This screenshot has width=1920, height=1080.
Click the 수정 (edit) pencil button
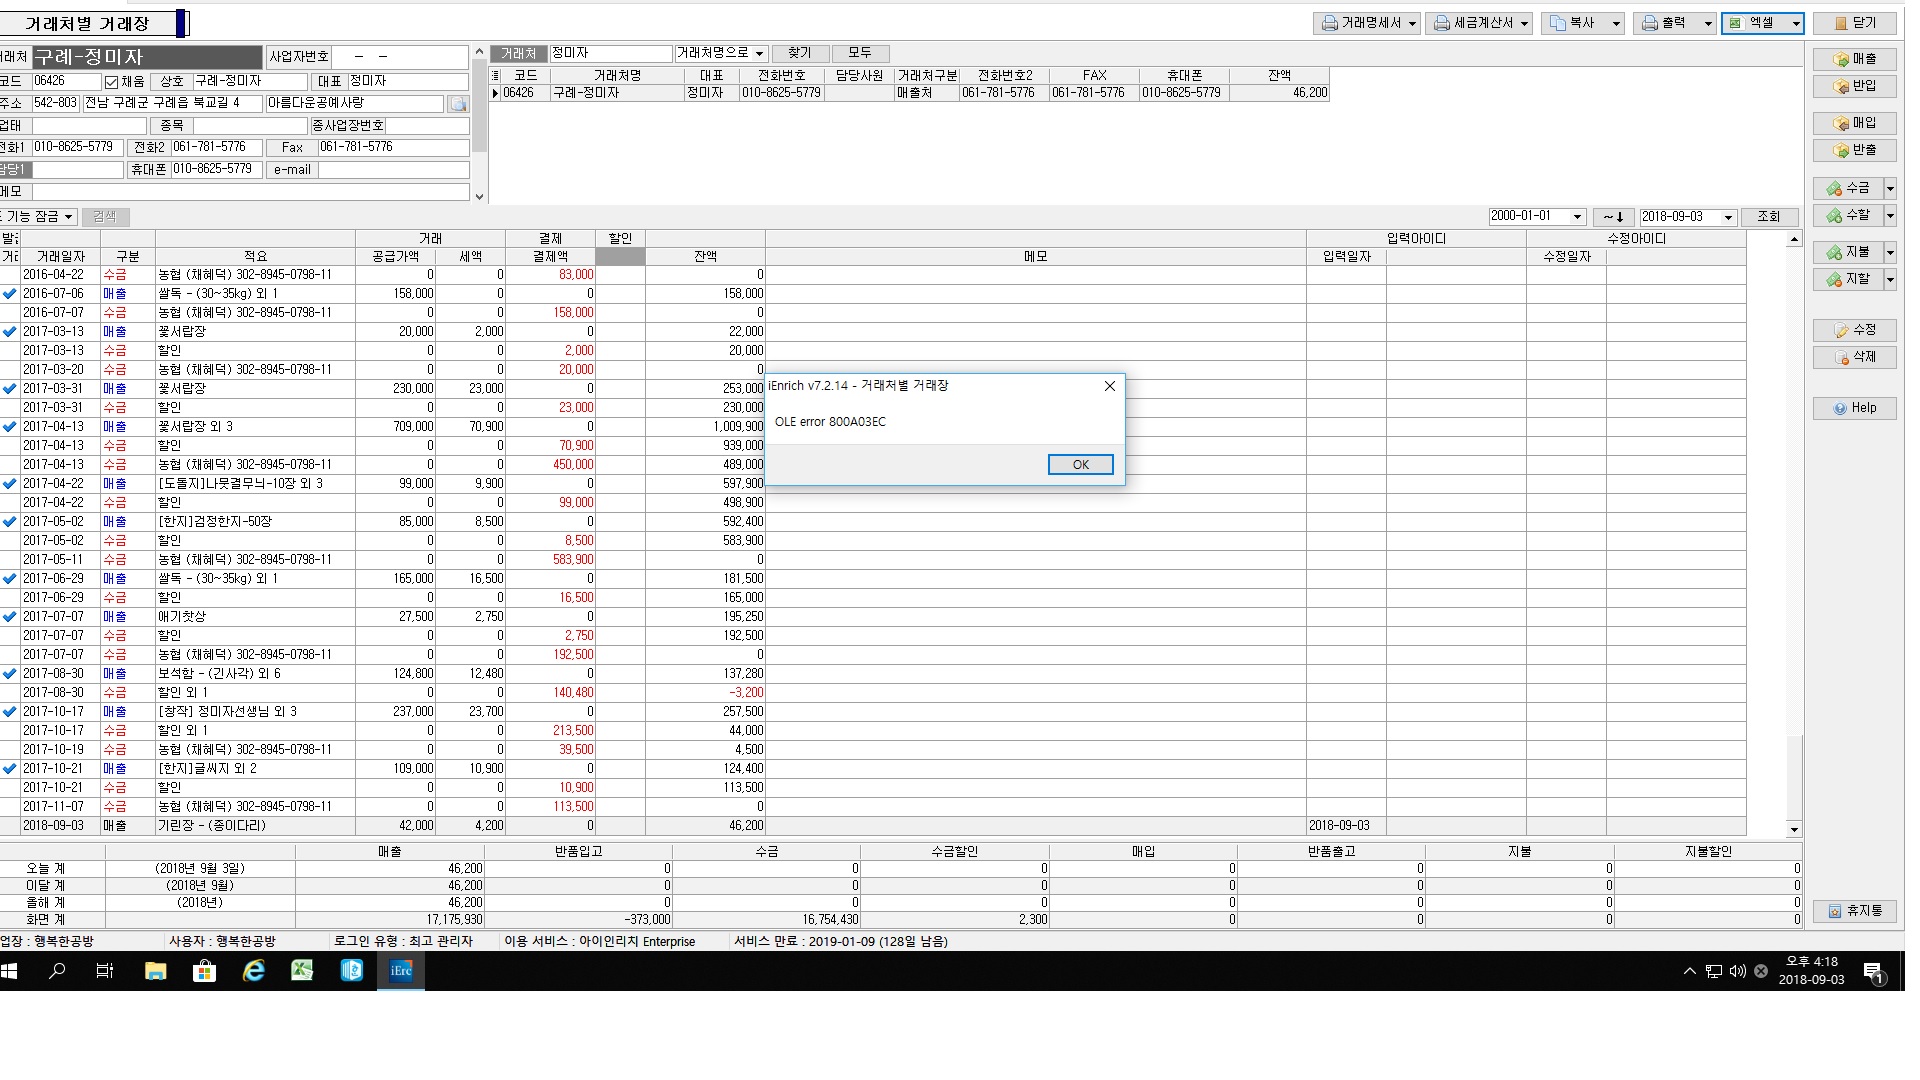click(x=1854, y=330)
